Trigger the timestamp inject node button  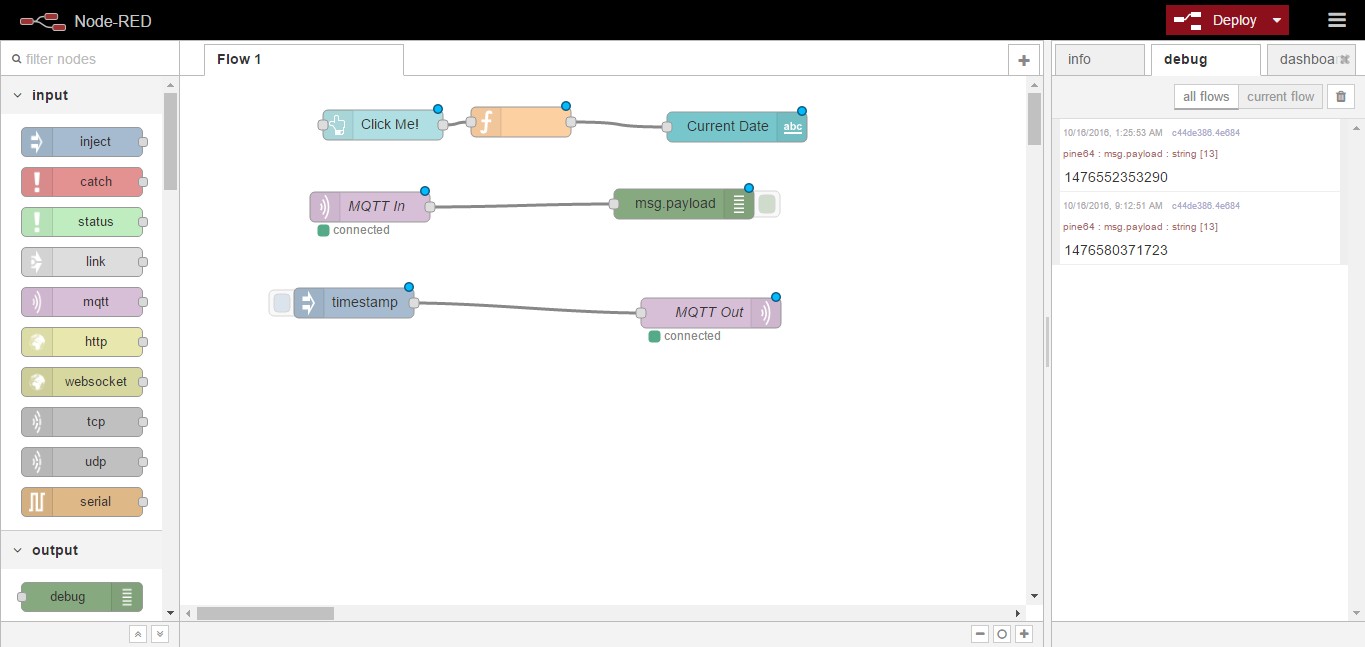coord(282,303)
